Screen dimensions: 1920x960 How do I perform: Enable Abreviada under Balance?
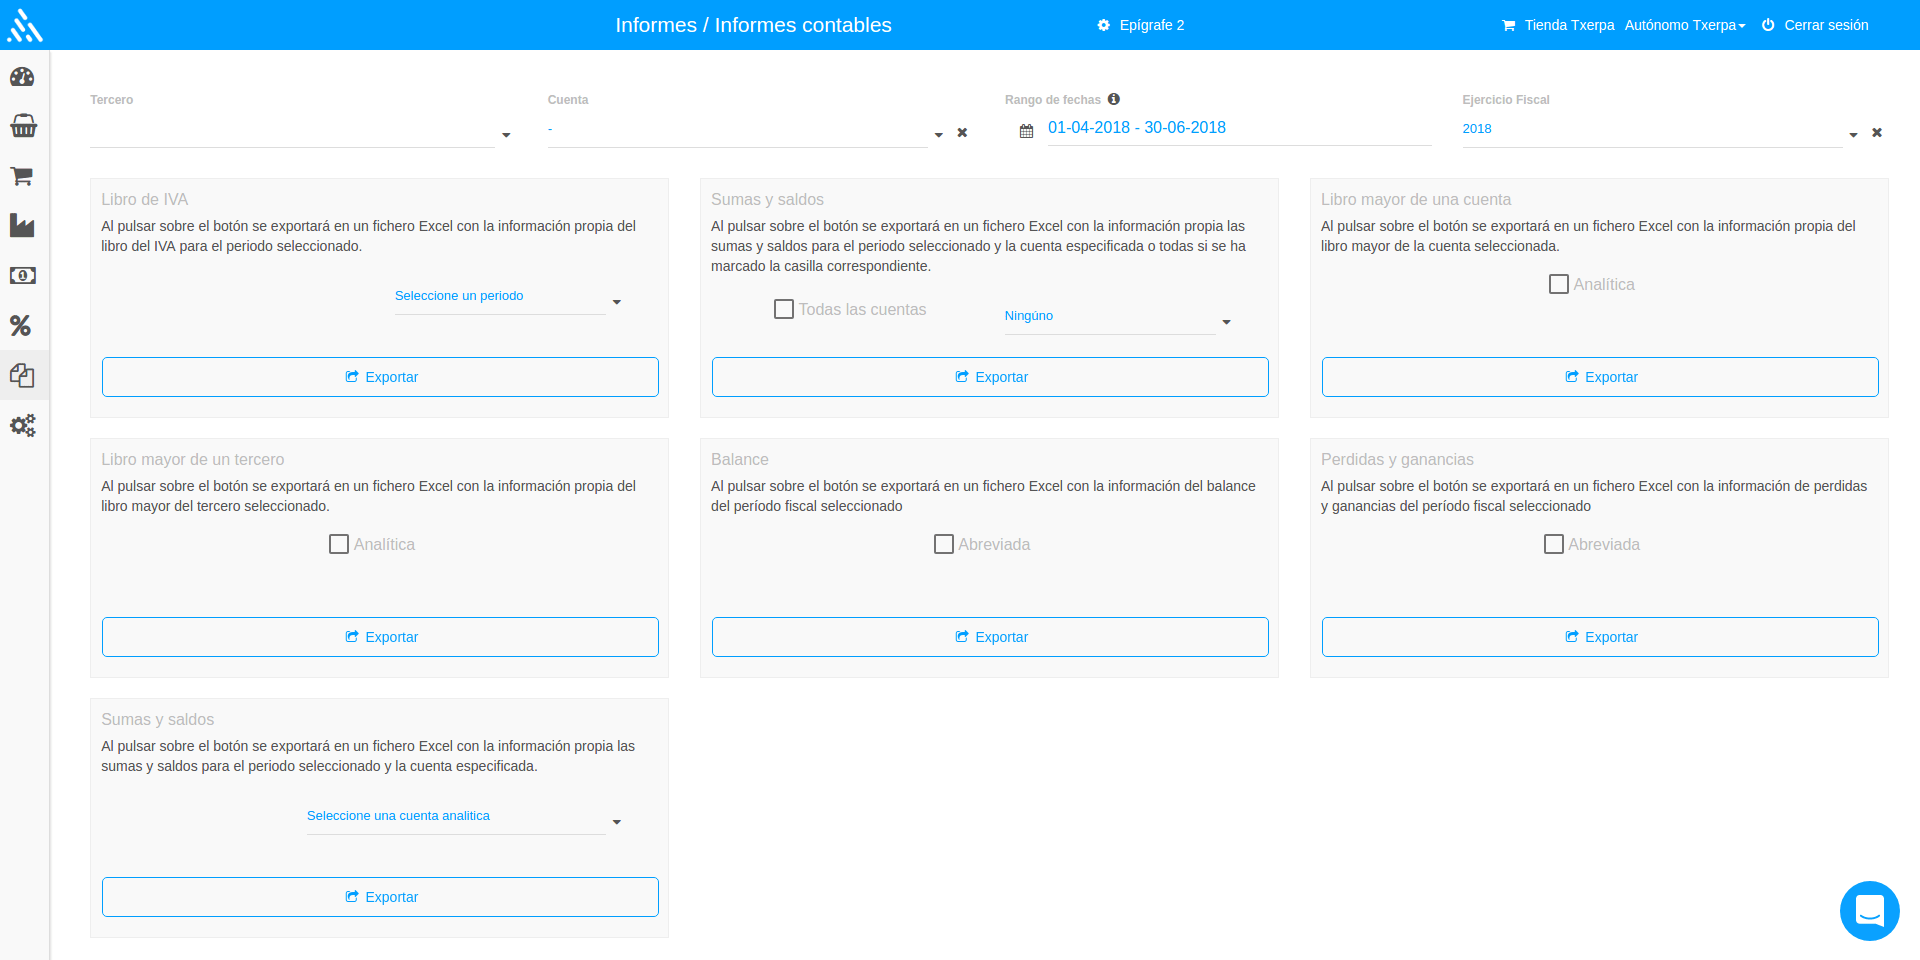(x=944, y=544)
